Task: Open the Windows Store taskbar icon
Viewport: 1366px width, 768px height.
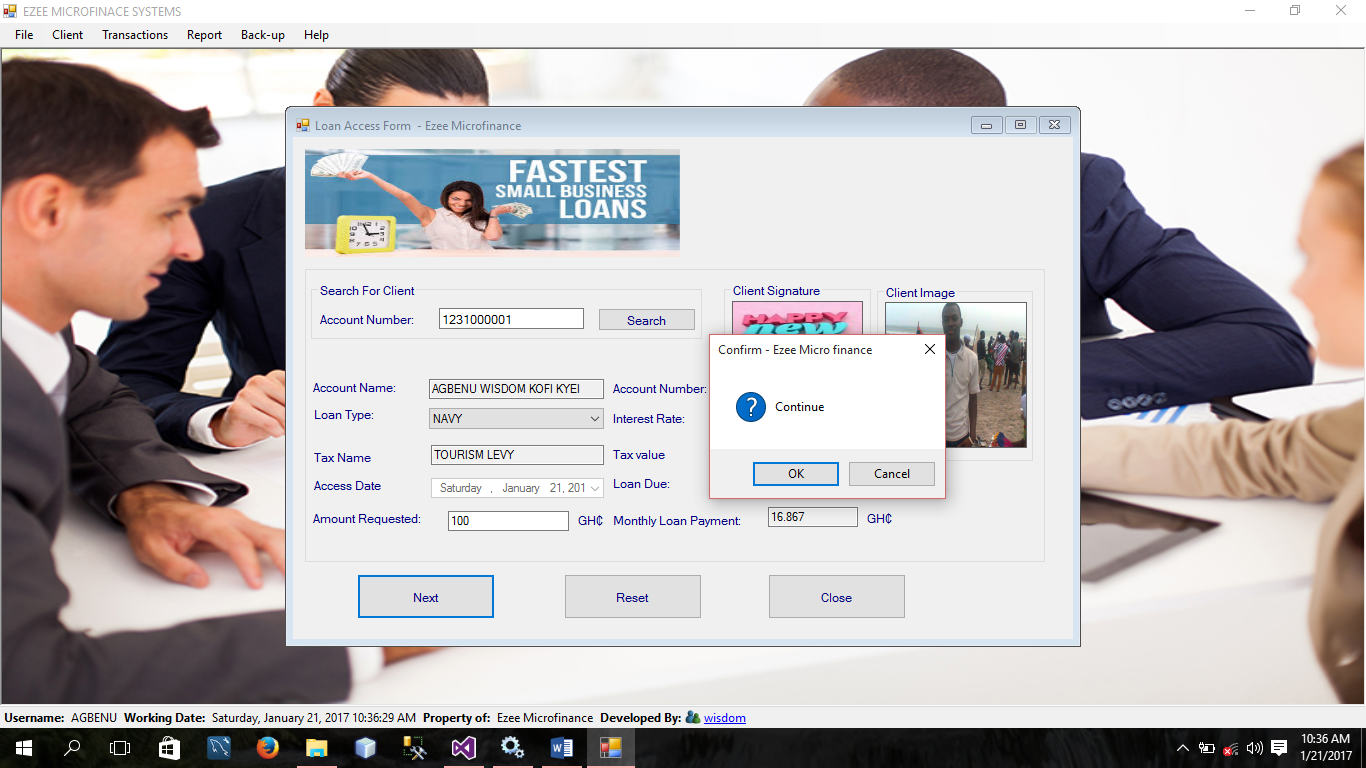Action: click(x=170, y=748)
